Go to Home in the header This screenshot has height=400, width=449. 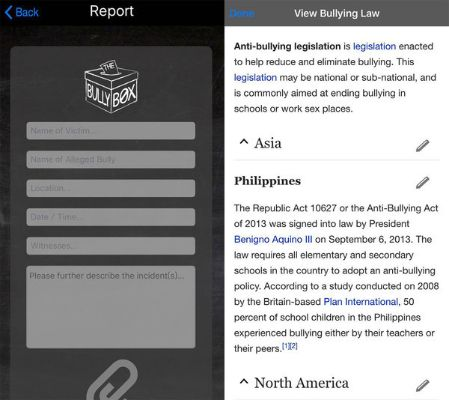click(242, 13)
